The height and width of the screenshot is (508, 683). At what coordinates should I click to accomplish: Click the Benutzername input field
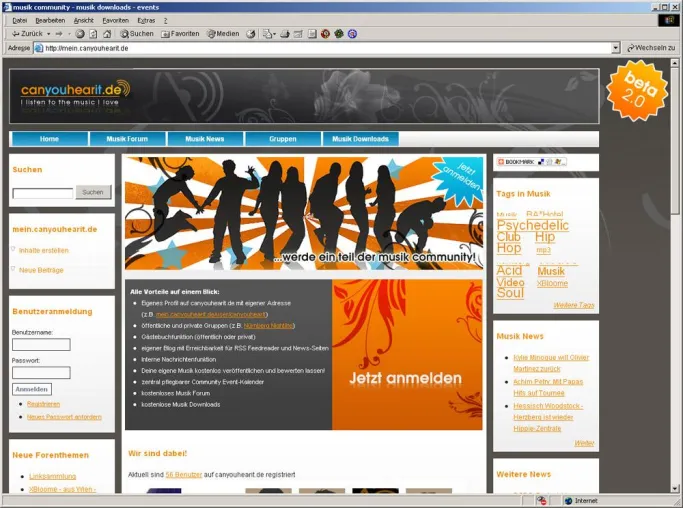(x=41, y=345)
